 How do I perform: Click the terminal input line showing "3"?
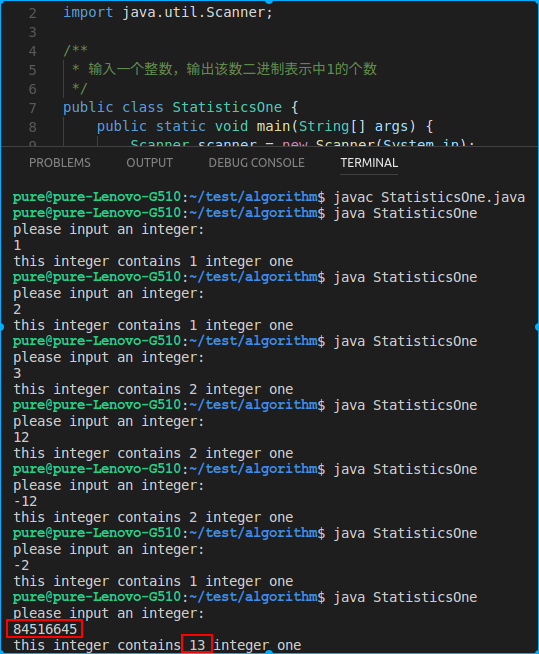17,373
